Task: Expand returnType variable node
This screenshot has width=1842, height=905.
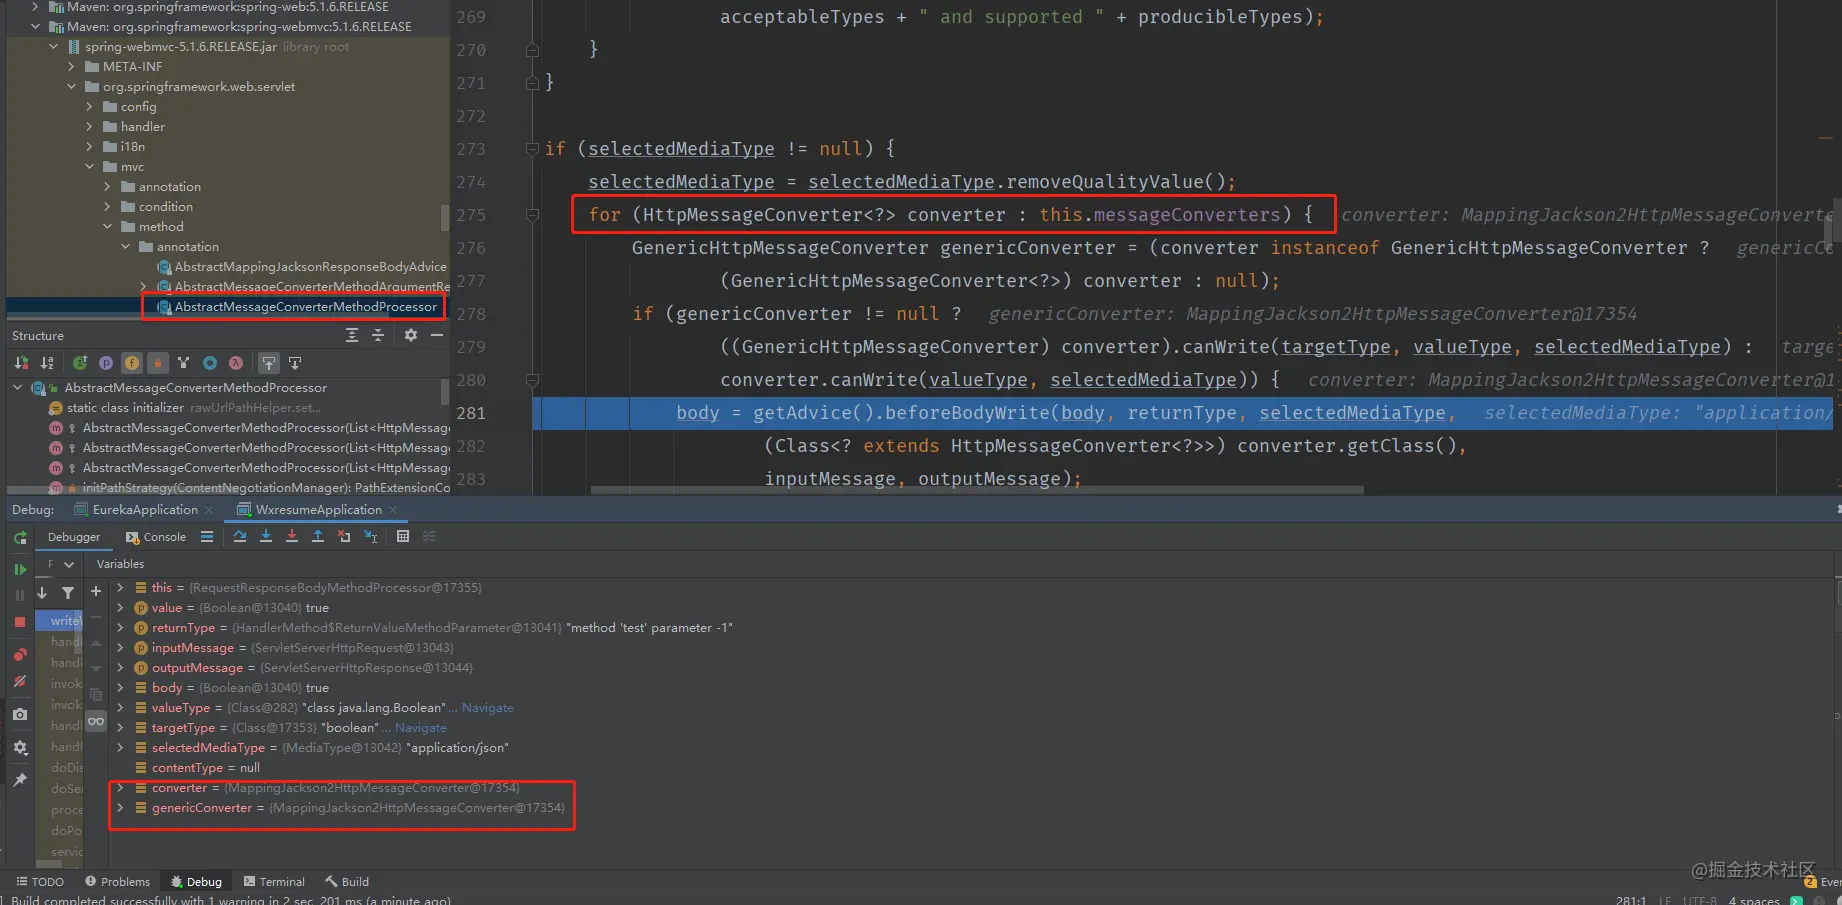Action: pyautogui.click(x=120, y=628)
